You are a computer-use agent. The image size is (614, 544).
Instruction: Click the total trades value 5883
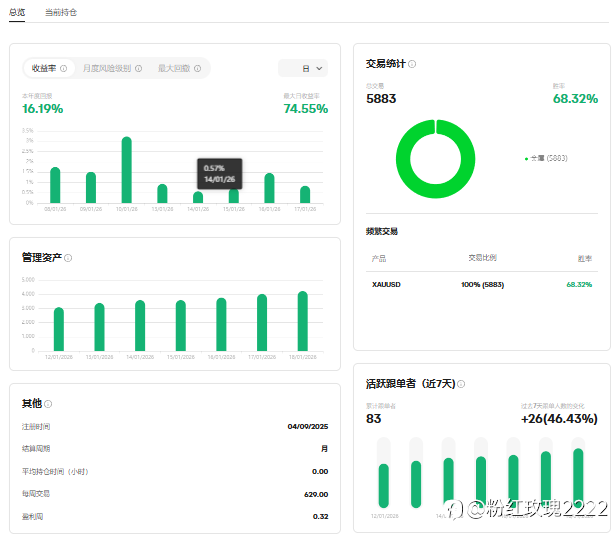tap(381, 99)
